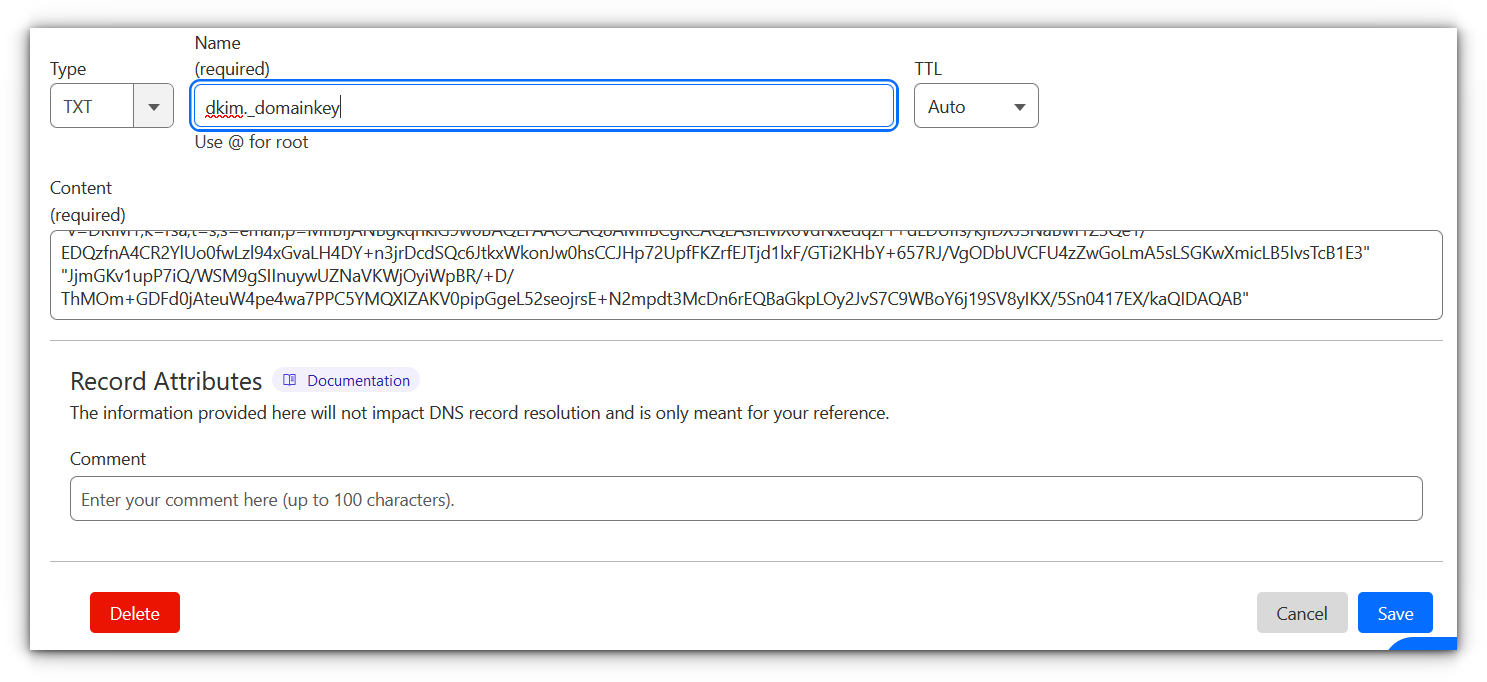
Task: Click the 'Use @ for root' hint text
Action: click(x=251, y=142)
